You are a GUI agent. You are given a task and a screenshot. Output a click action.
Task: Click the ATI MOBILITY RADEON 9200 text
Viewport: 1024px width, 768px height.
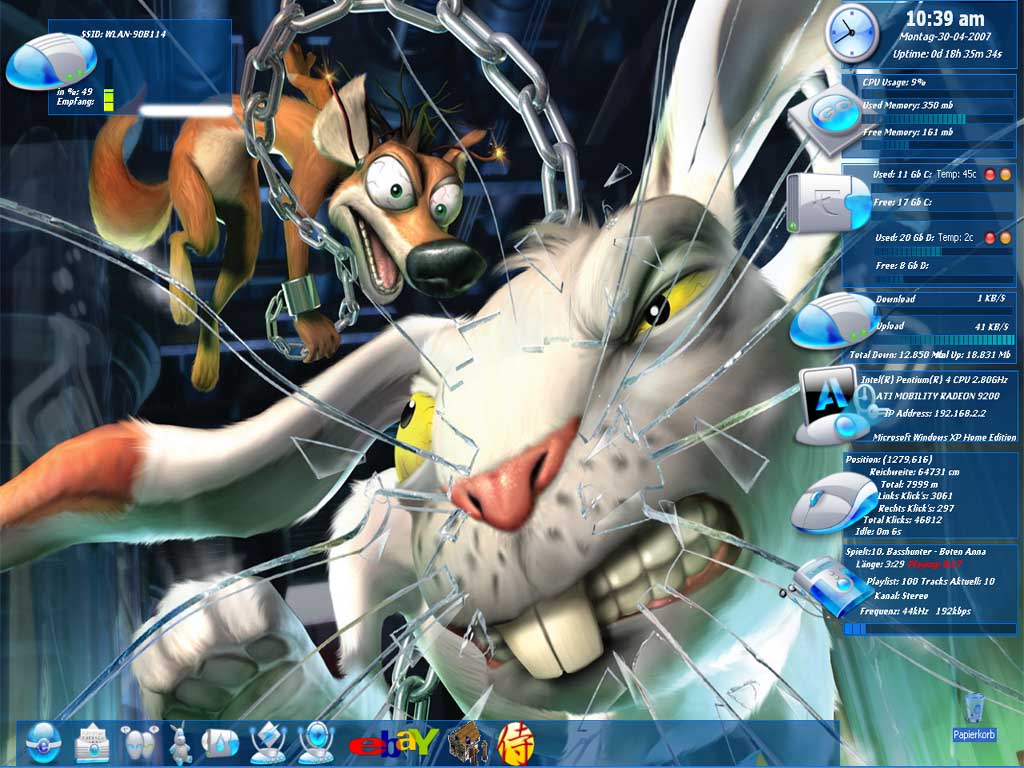coord(938,396)
